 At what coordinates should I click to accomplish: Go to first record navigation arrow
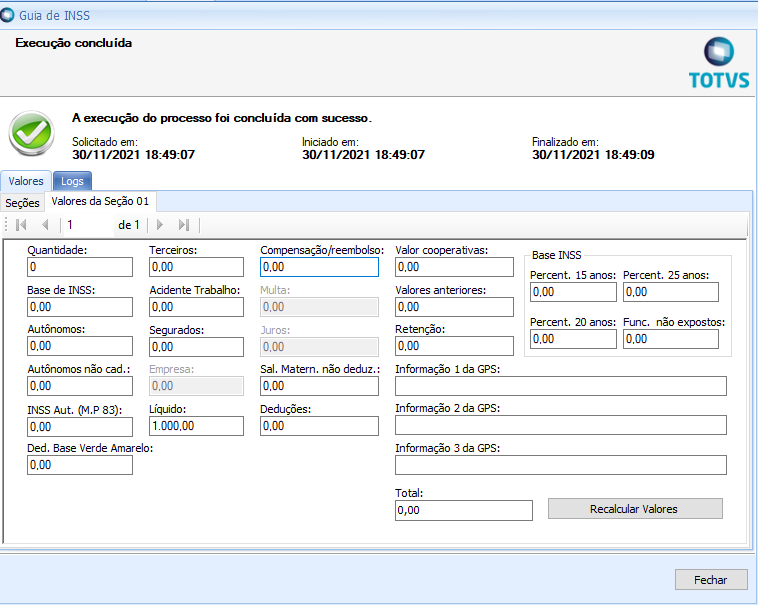click(21, 225)
